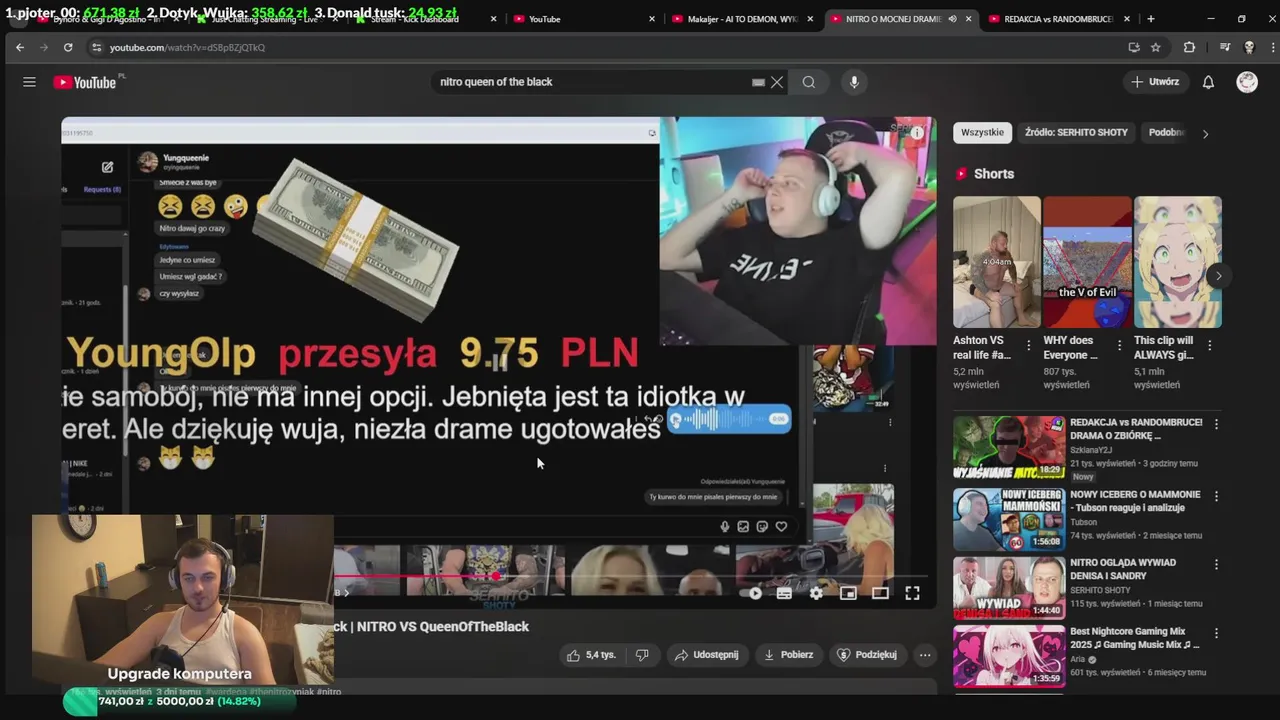Open the REDAKCJA vs RANDOMBRUCE video title
The width and height of the screenshot is (1280, 720).
(1136, 429)
